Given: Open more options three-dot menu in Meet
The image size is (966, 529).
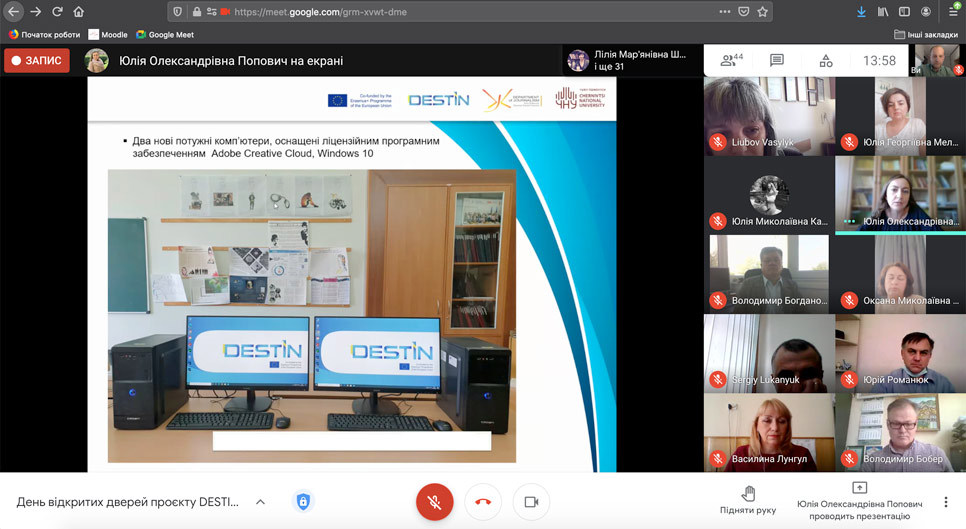Looking at the screenshot, I should click(x=946, y=502).
